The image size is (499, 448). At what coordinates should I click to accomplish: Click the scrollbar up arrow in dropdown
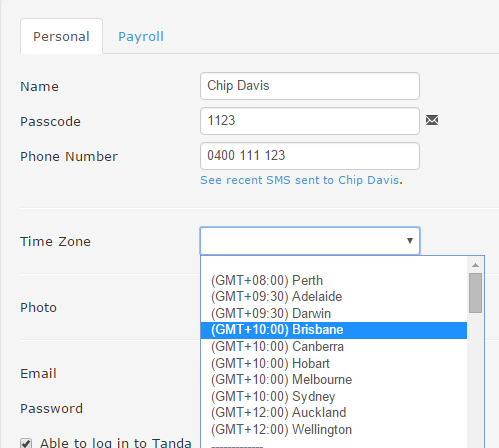pos(475,265)
